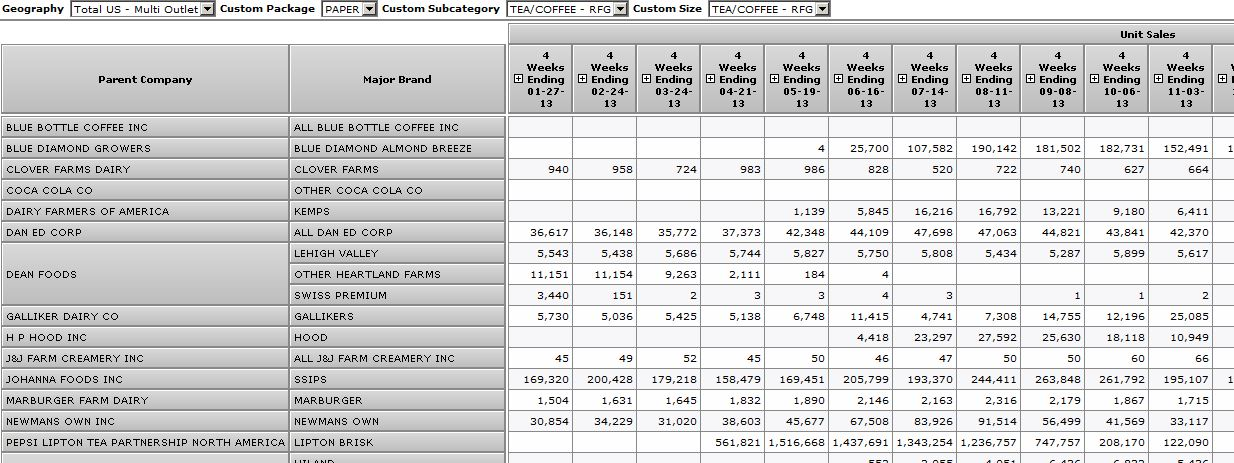Click plus icon for 06-16-13 period
The width and height of the screenshot is (1234, 463).
pyautogui.click(x=838, y=79)
